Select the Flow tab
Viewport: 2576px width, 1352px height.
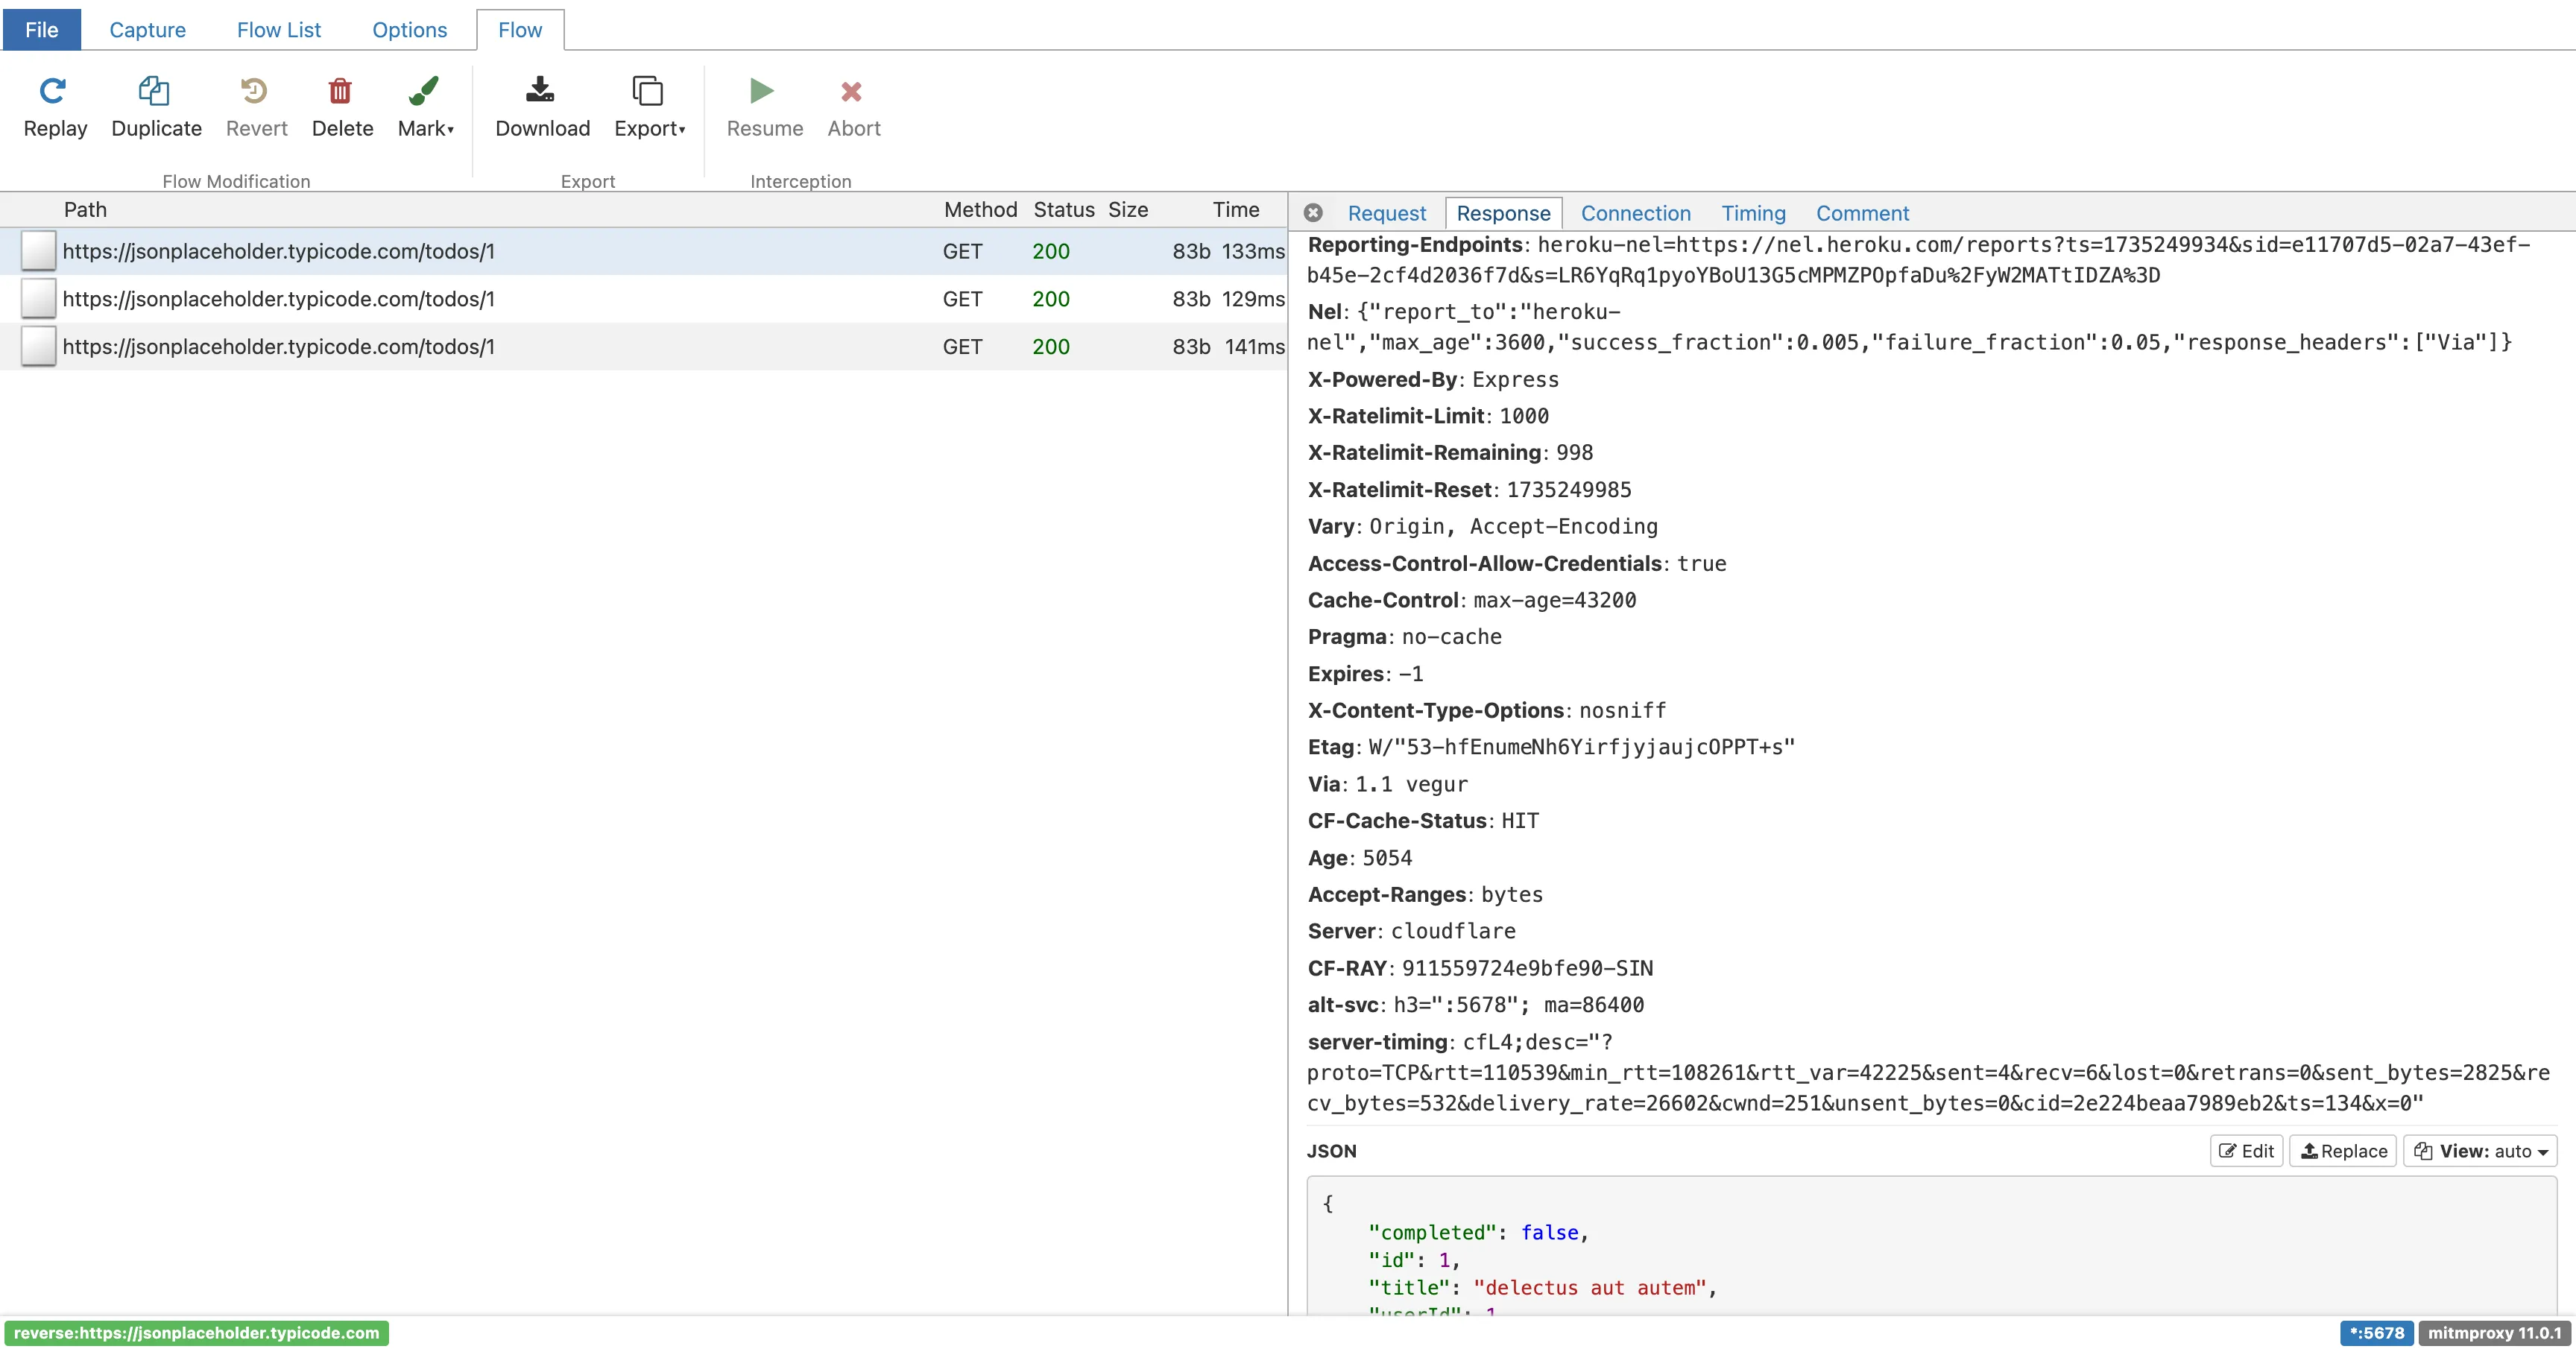coord(520,30)
